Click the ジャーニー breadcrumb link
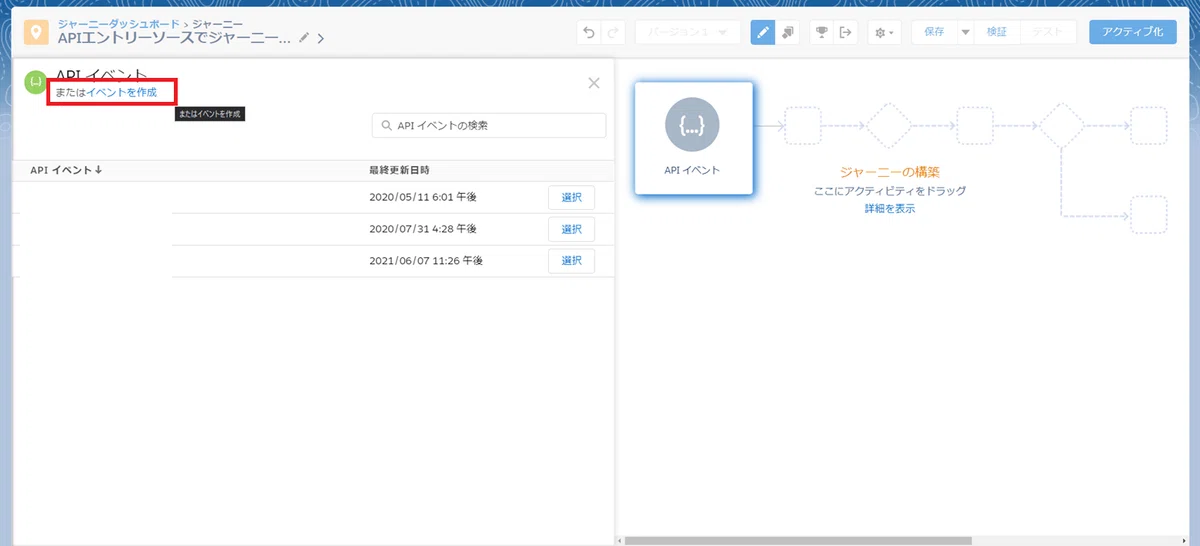This screenshot has height=546, width=1200. pos(216,22)
